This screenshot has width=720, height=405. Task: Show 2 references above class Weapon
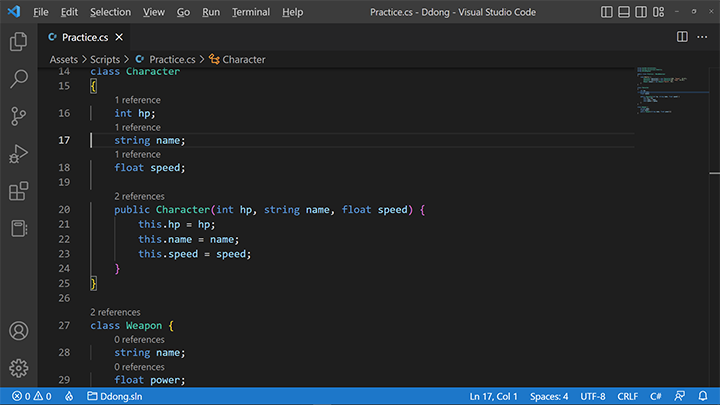coord(115,312)
